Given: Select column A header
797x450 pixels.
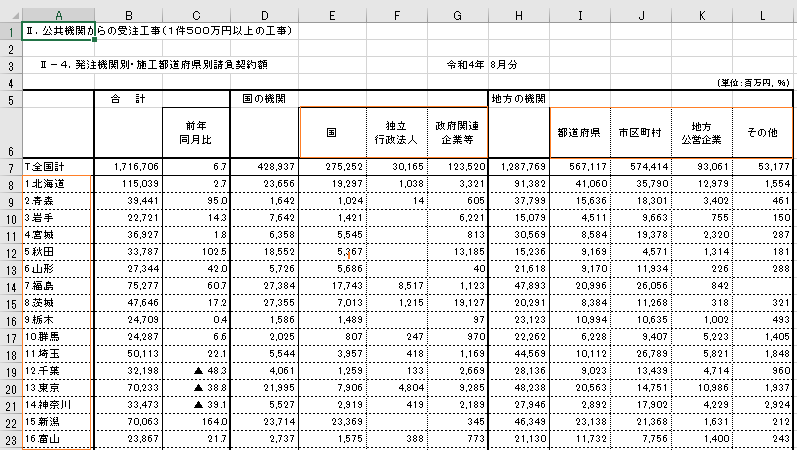Looking at the screenshot, I should [x=57, y=11].
